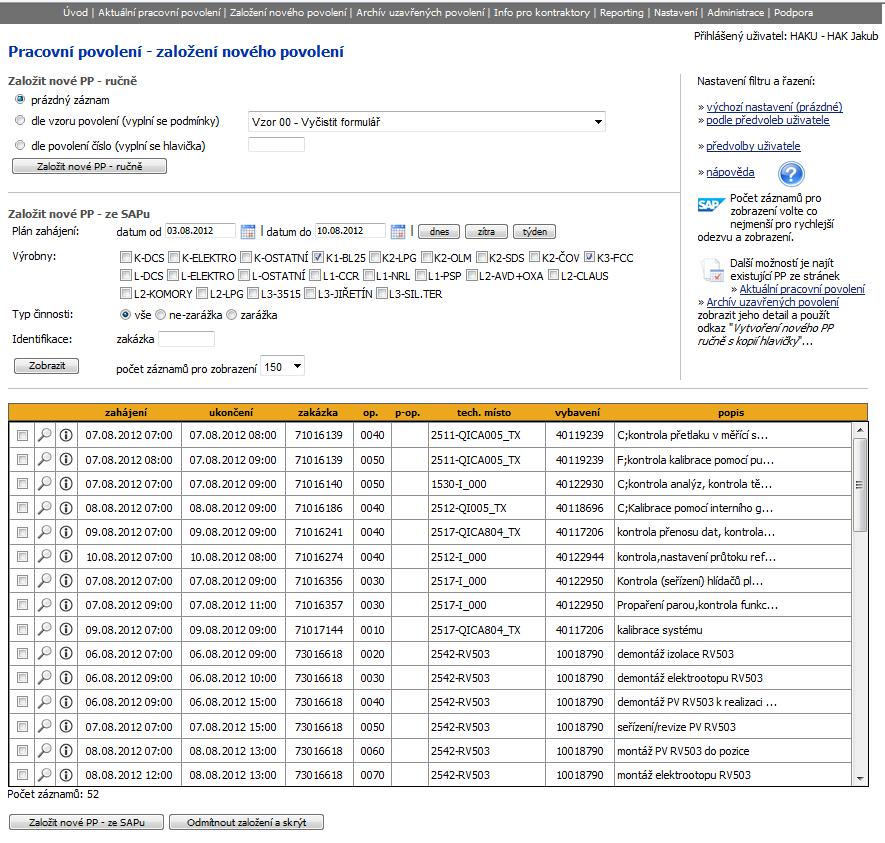Screen dimensions: 885x843
Task: Show info icon for order 71016241 row
Action: coord(66,532)
